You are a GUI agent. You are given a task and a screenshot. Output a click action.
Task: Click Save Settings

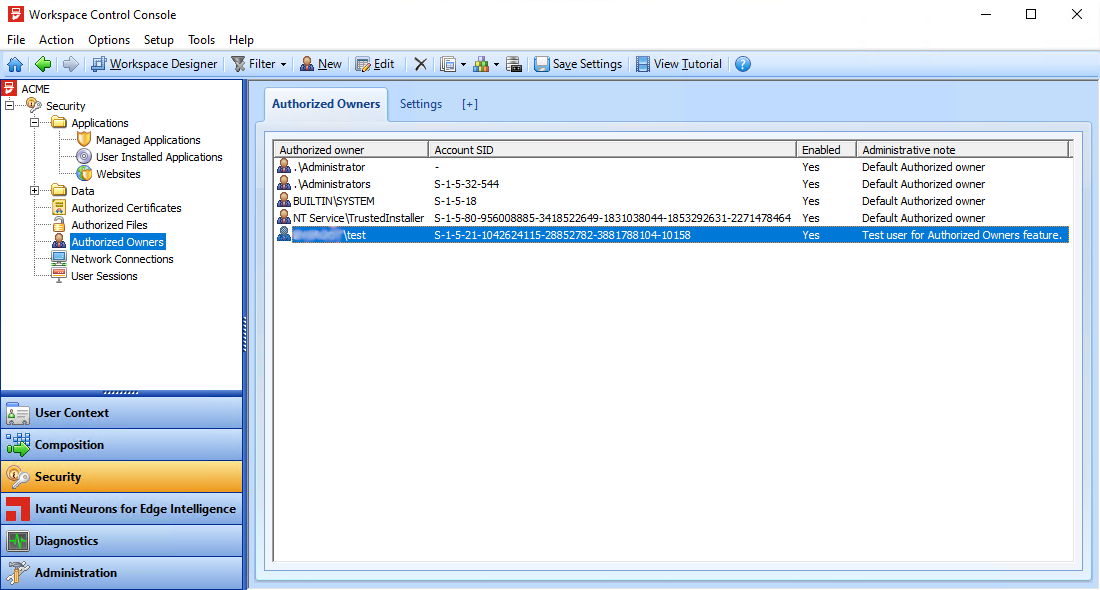click(x=578, y=65)
